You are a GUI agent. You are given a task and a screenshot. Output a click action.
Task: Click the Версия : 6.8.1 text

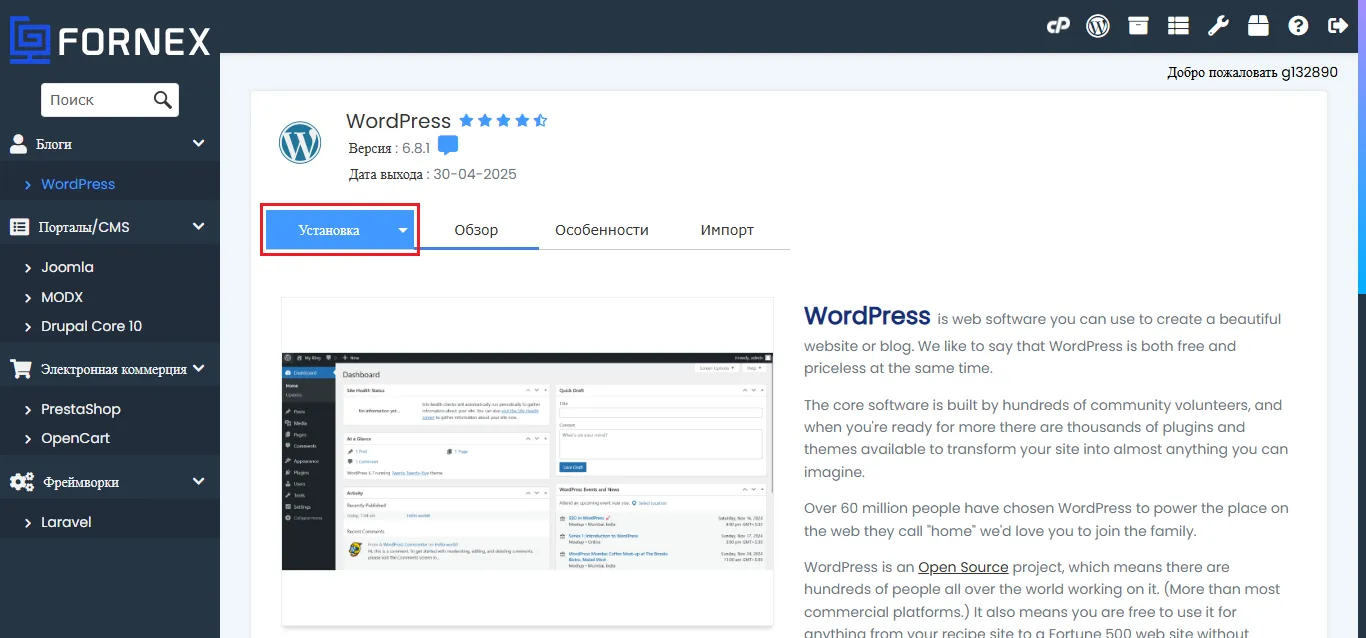click(389, 148)
